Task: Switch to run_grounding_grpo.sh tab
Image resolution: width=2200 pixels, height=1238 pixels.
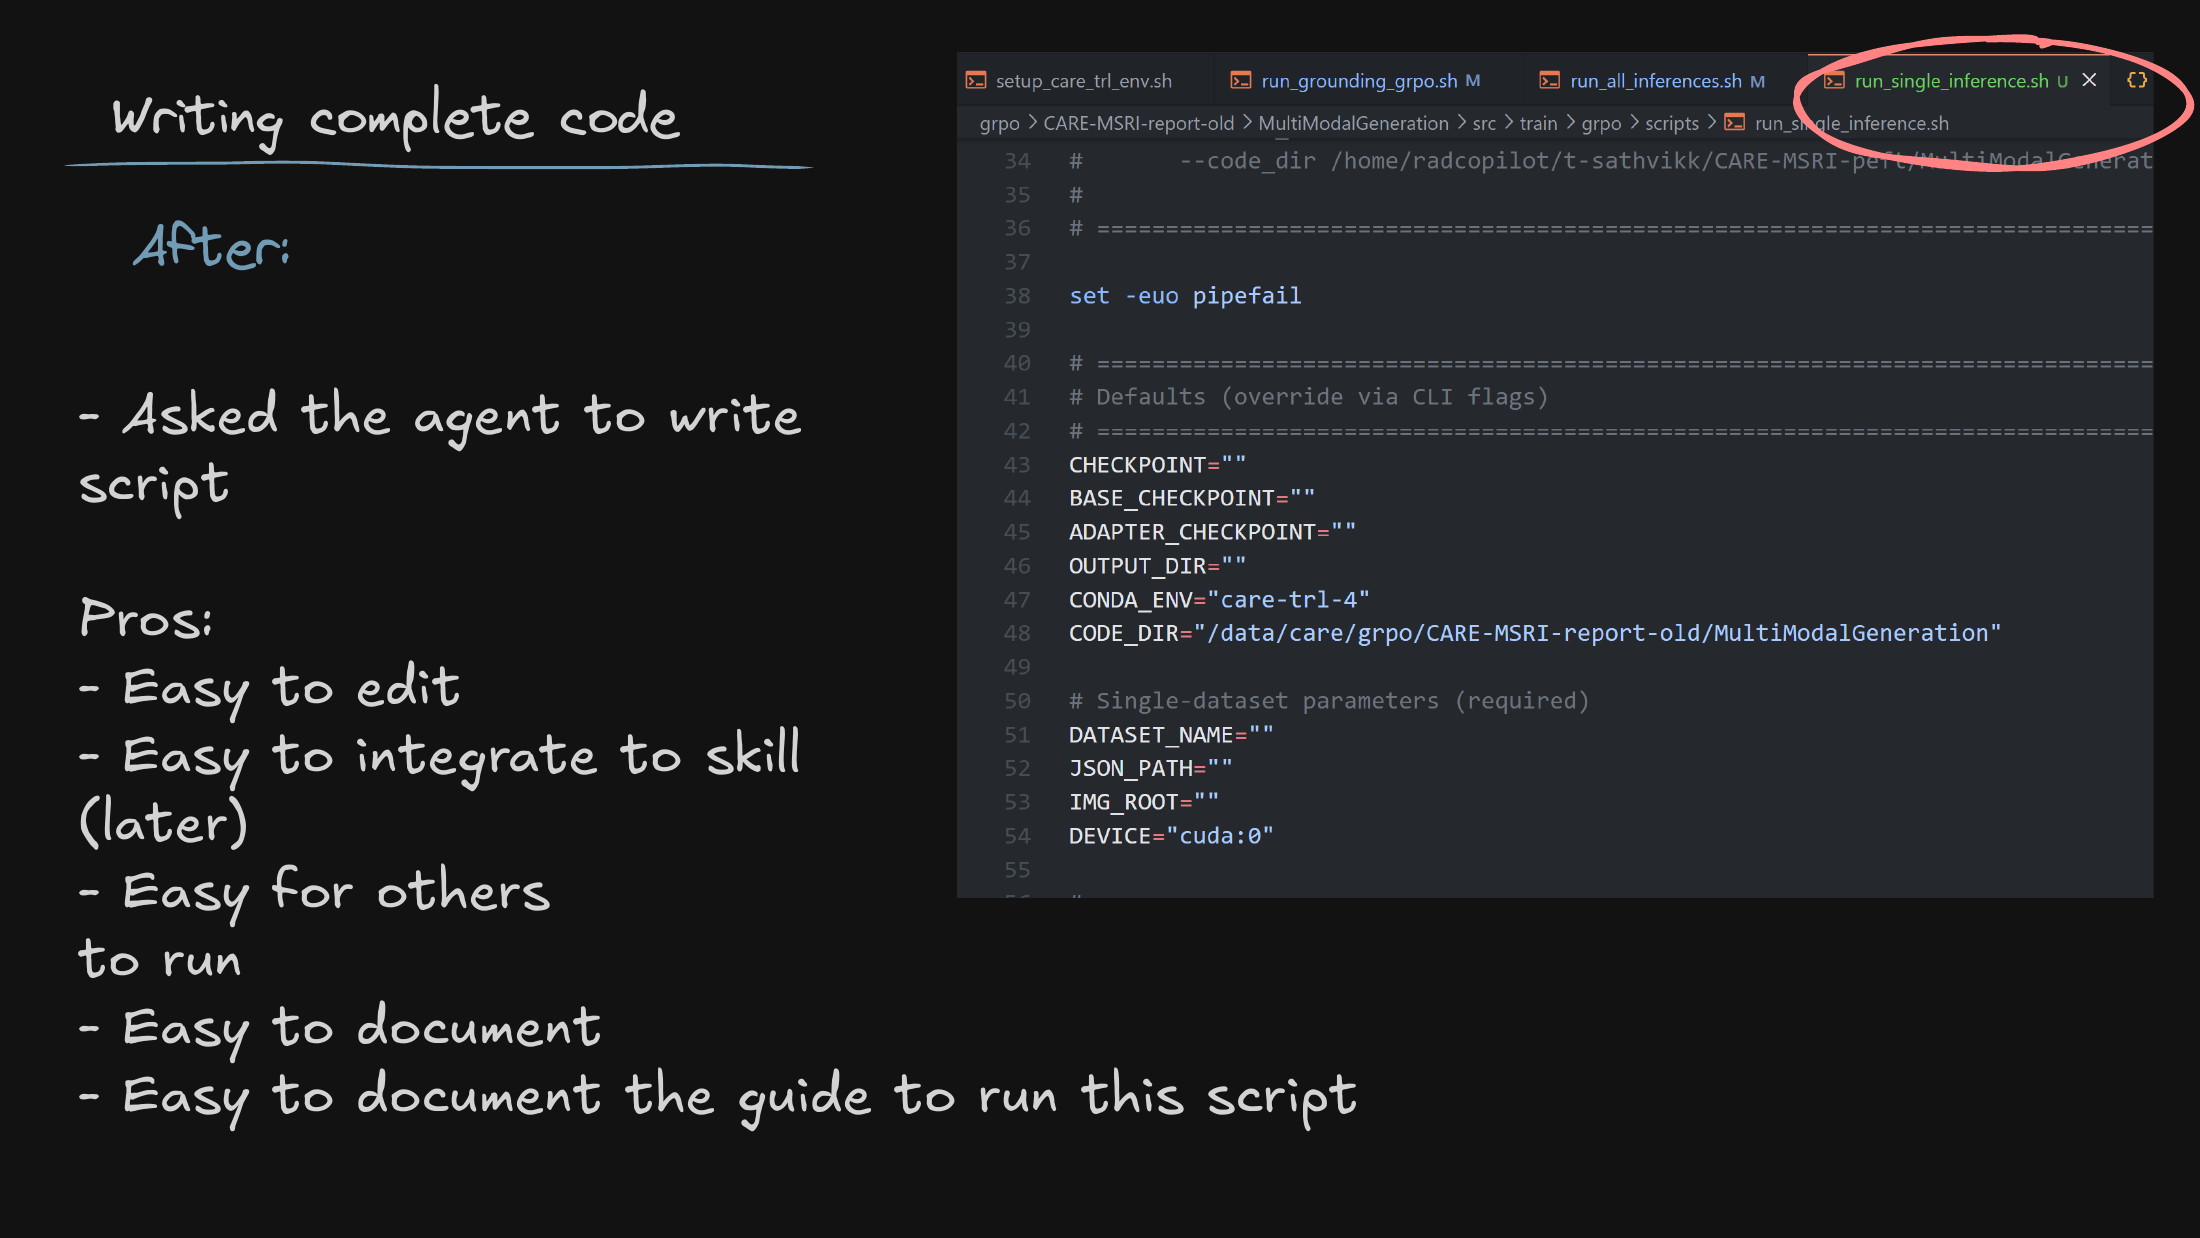Action: click(1368, 81)
